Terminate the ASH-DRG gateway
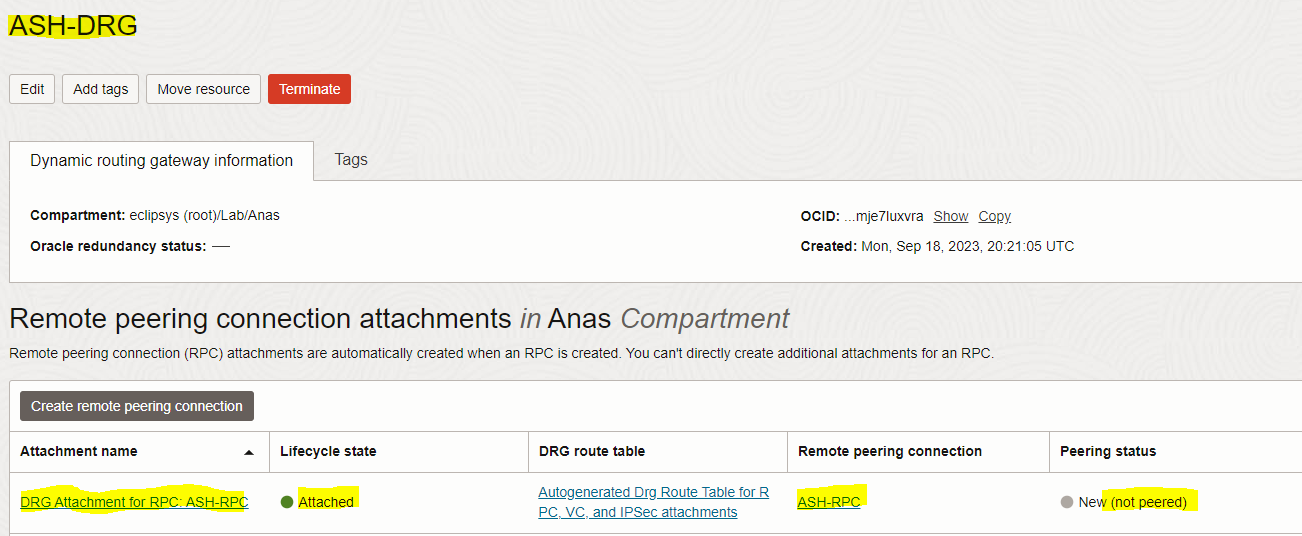1302x536 pixels. pyautogui.click(x=309, y=89)
